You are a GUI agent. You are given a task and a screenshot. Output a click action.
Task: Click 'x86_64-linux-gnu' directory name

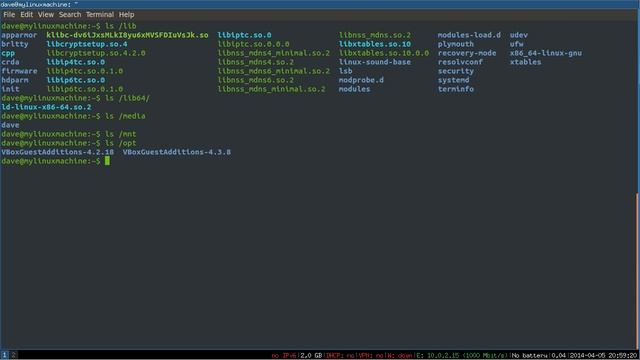[546, 53]
